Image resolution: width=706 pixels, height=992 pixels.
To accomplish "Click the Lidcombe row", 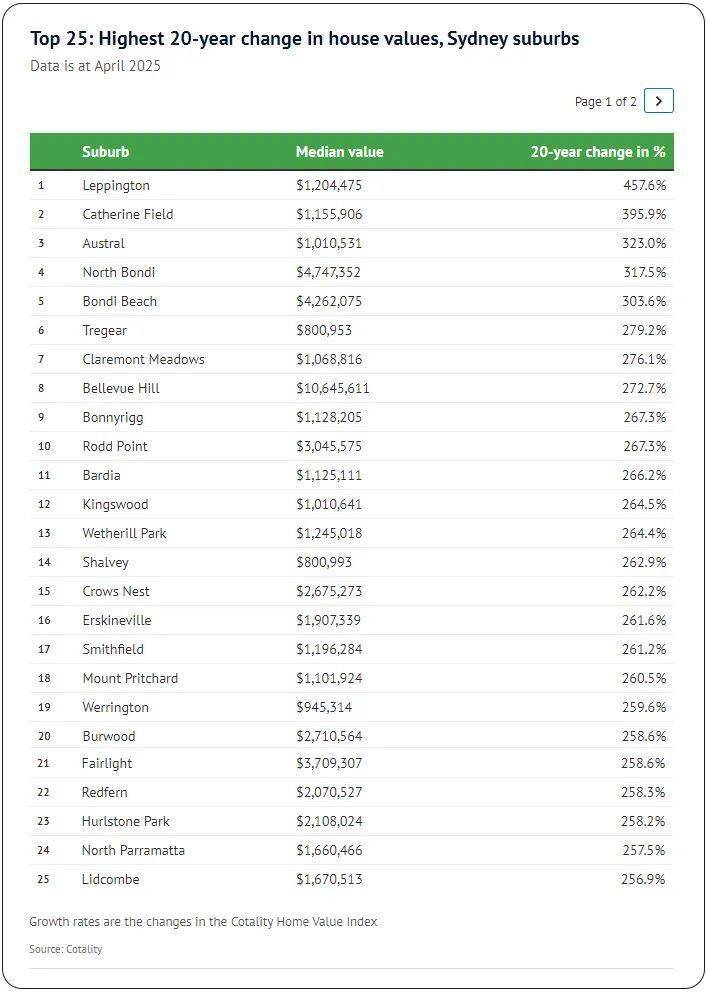I will coord(110,879).
